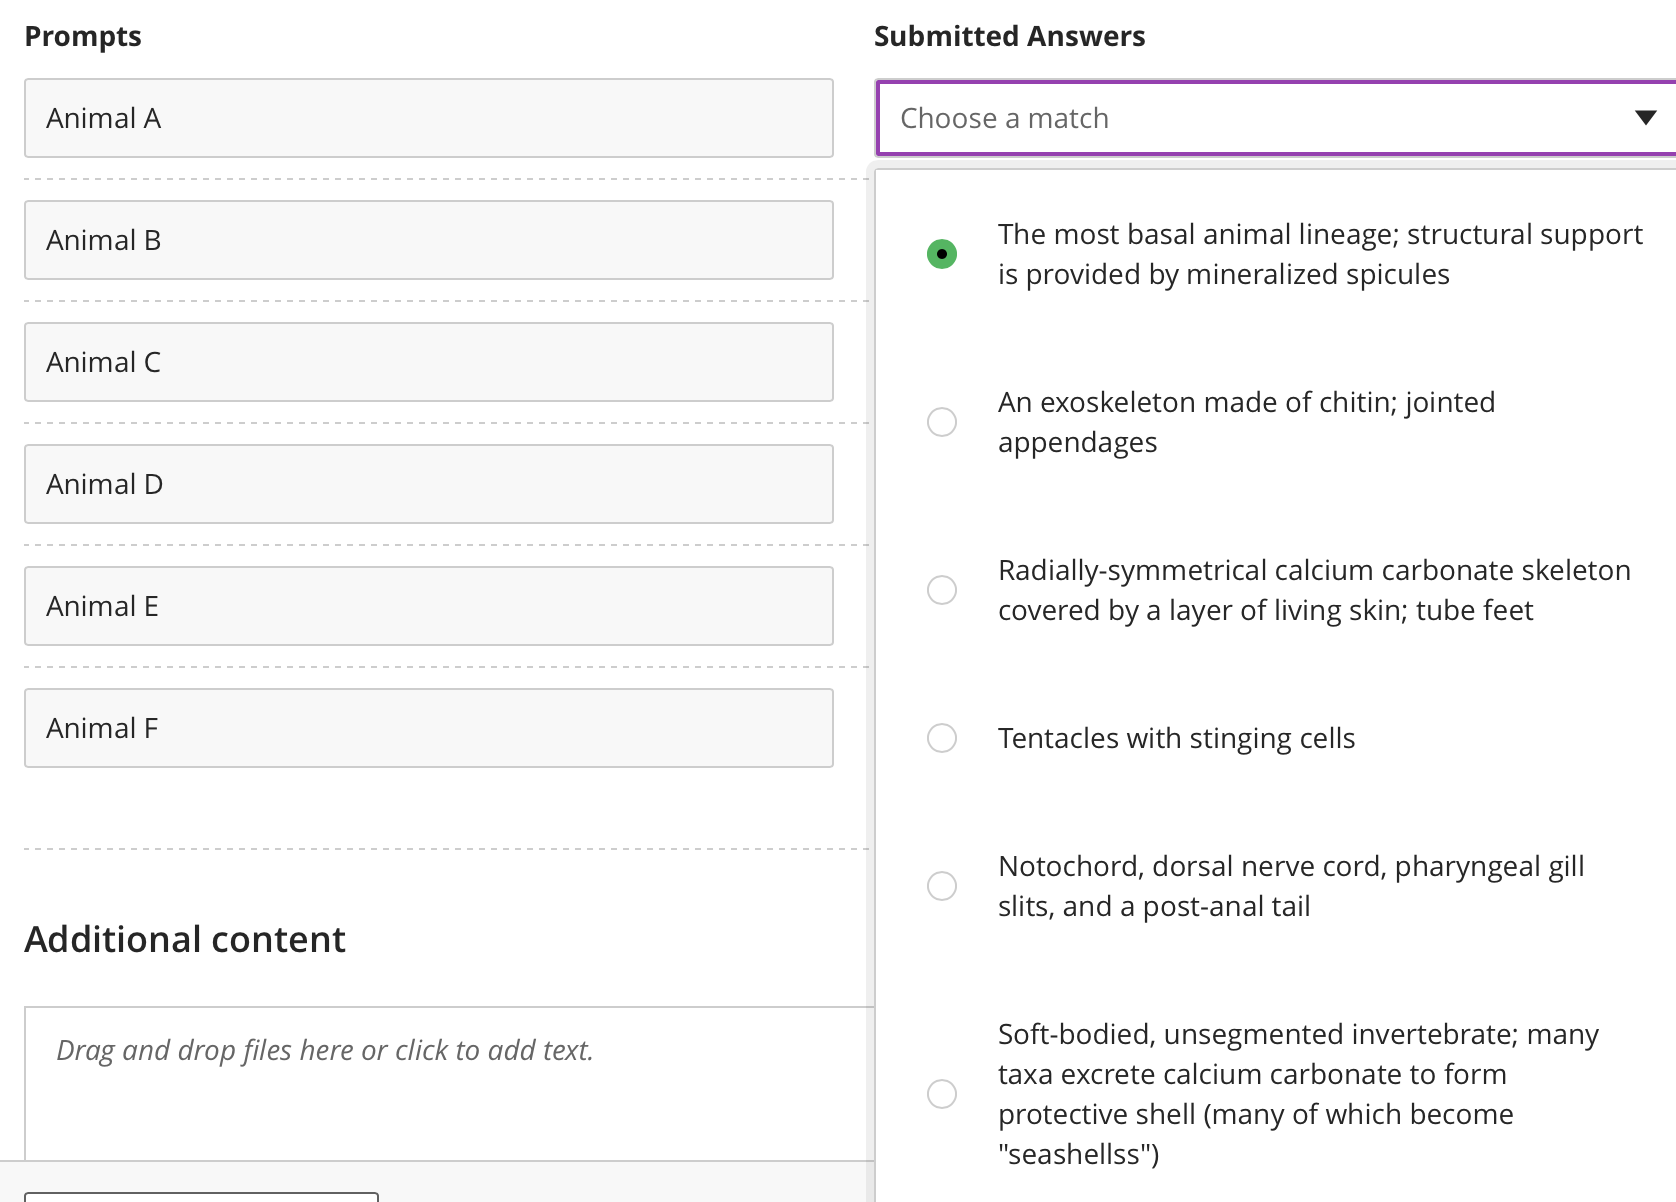Viewport: 1676px width, 1202px height.
Task: Click the Animal A prompt box
Action: point(429,118)
